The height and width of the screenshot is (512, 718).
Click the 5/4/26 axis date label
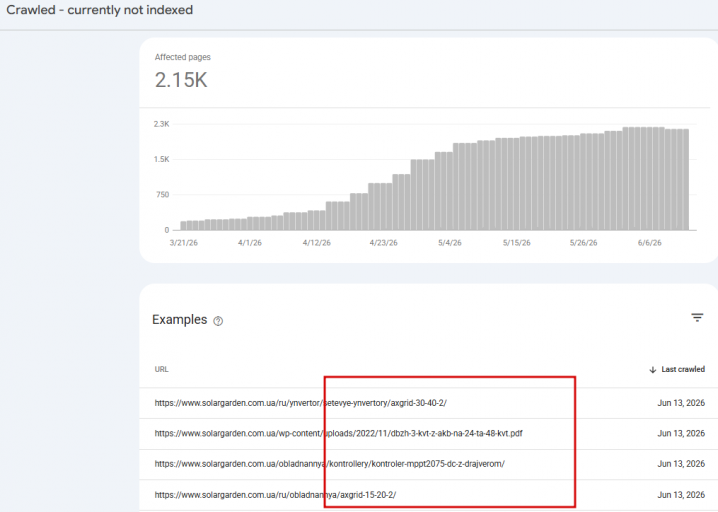pyautogui.click(x=450, y=243)
